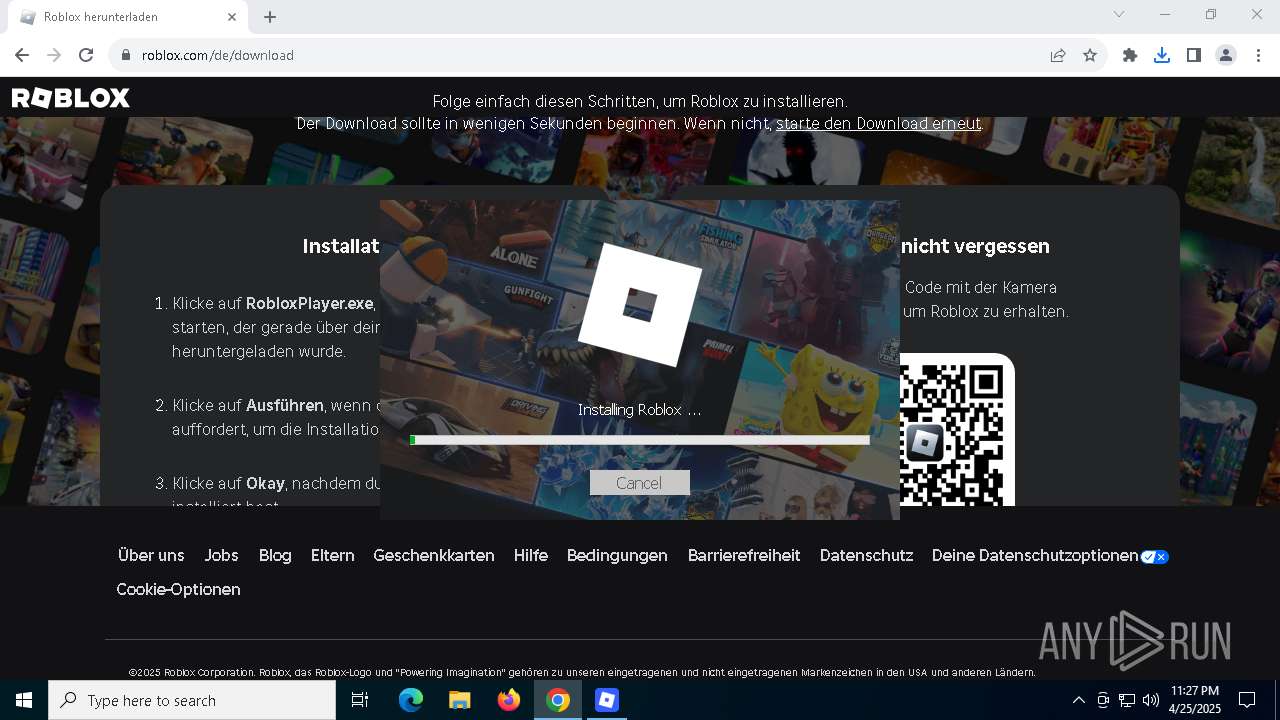The image size is (1280, 720).
Task: Open the 'Über uns' footer link
Action: tap(151, 555)
